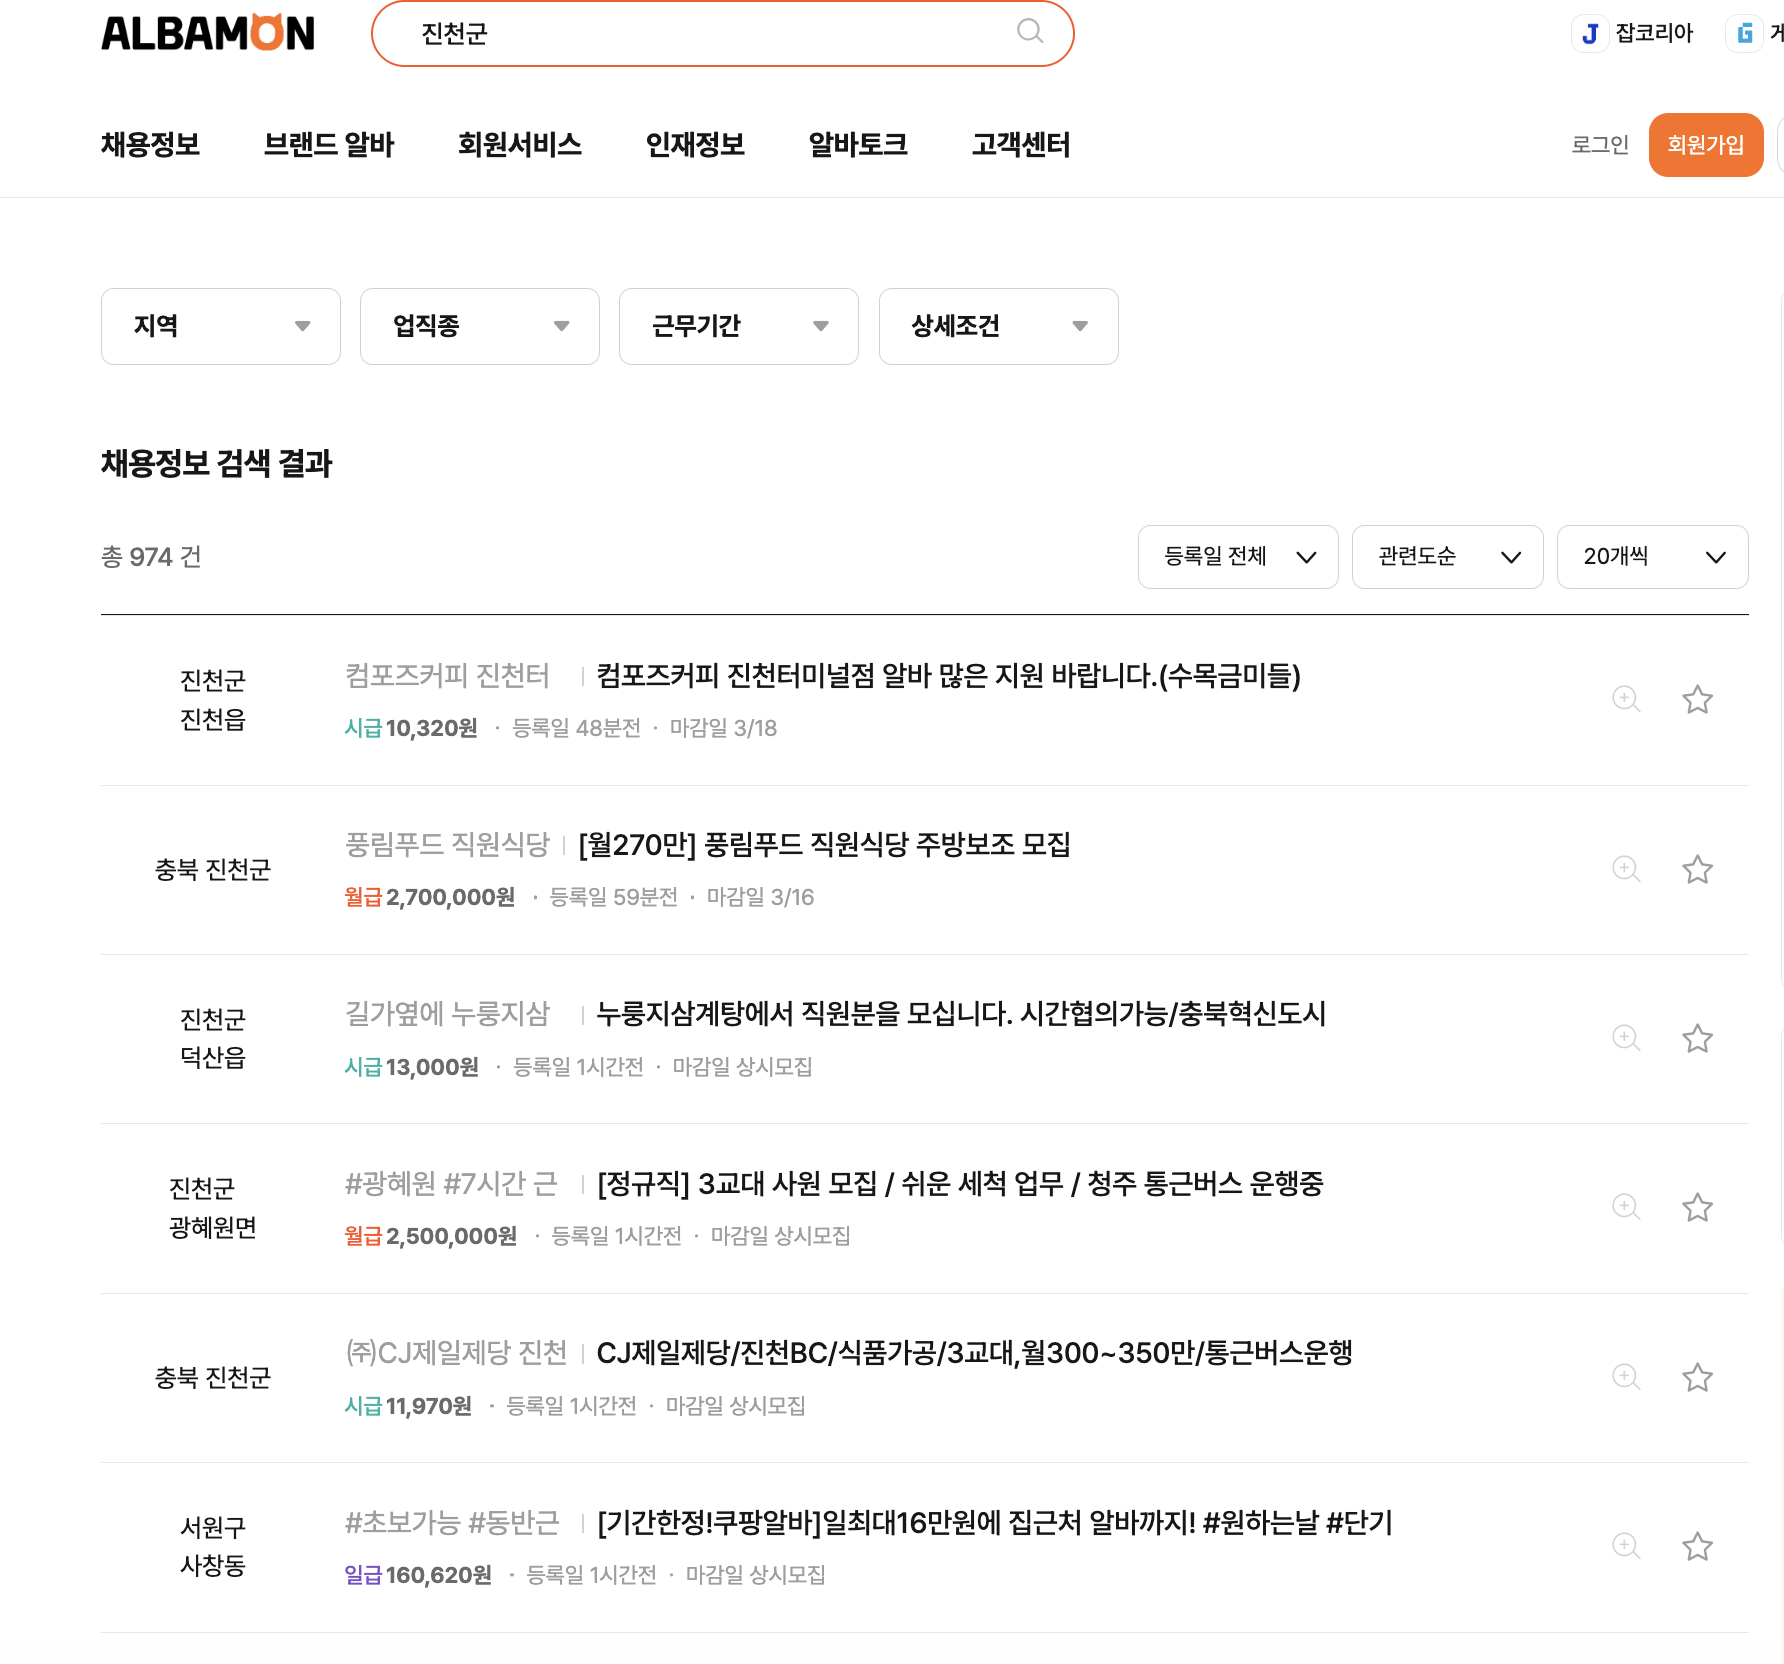Open the 관련도순 sort dropdown
Image resolution: width=1784 pixels, height=1664 pixels.
pyautogui.click(x=1447, y=557)
